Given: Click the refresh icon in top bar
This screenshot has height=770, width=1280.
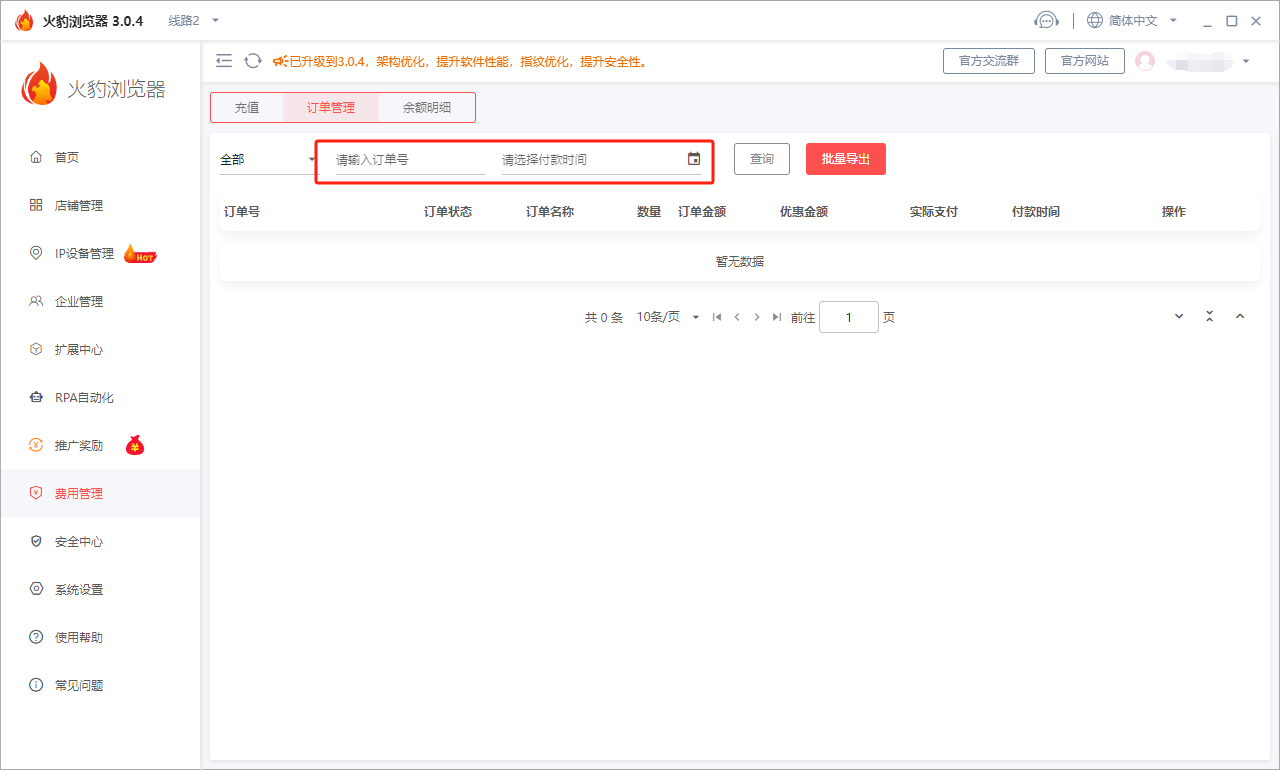Looking at the screenshot, I should [253, 61].
